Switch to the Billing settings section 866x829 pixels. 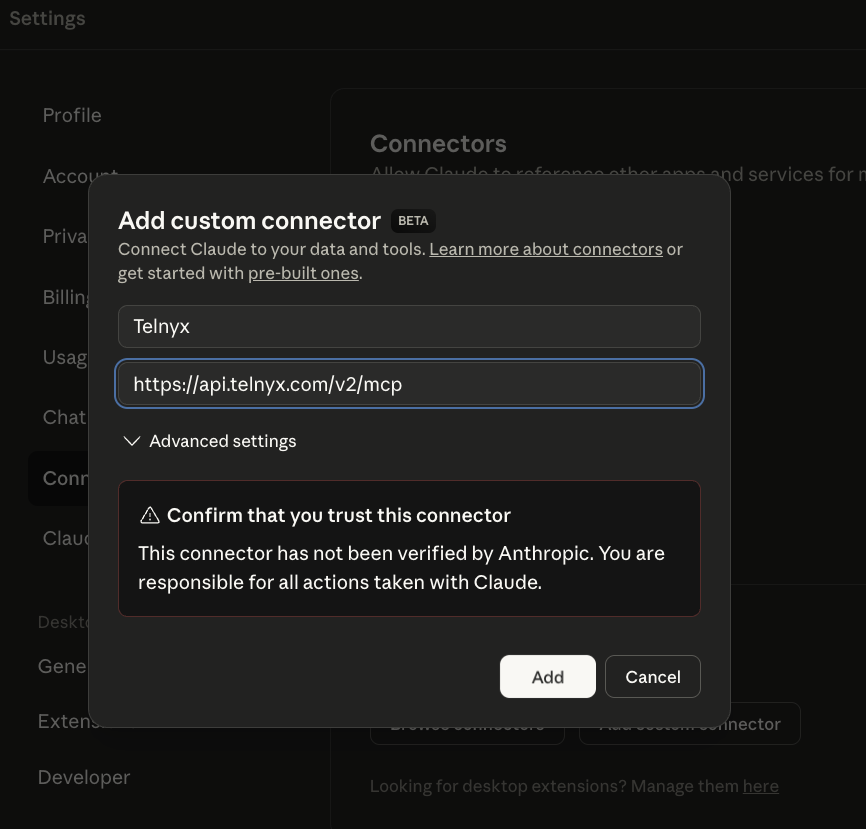(x=64, y=297)
